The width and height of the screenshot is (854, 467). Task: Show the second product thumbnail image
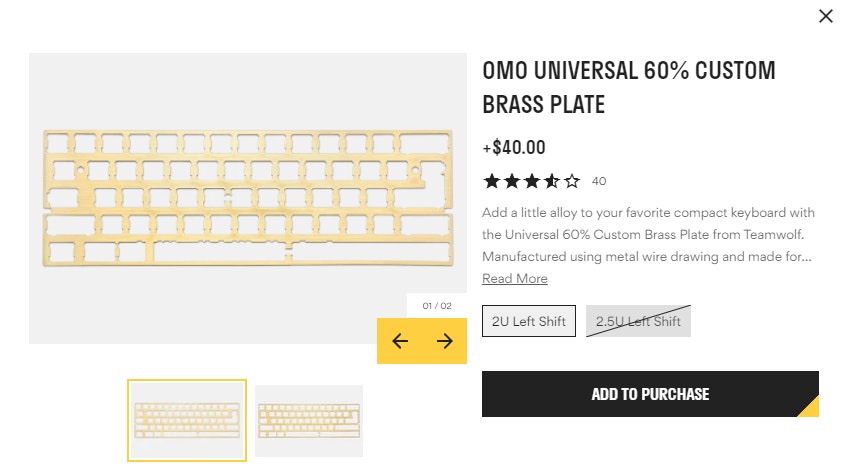click(309, 421)
